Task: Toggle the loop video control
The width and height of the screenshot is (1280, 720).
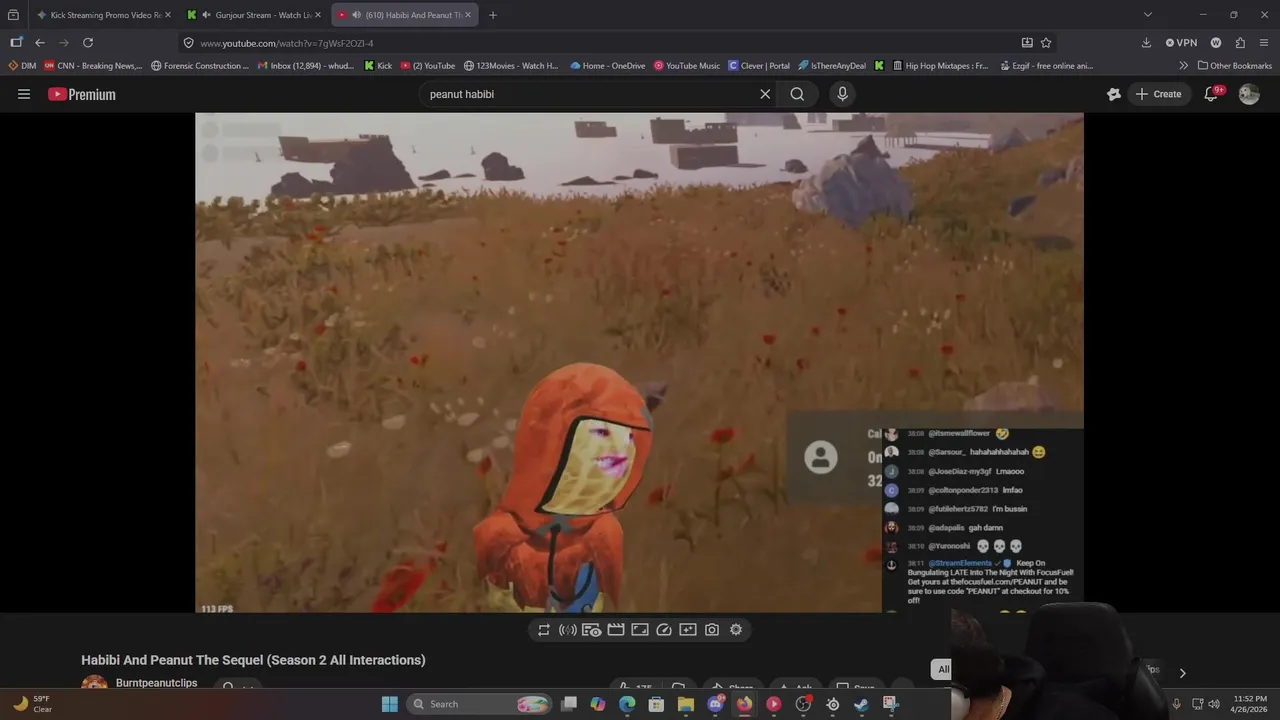Action: [544, 630]
